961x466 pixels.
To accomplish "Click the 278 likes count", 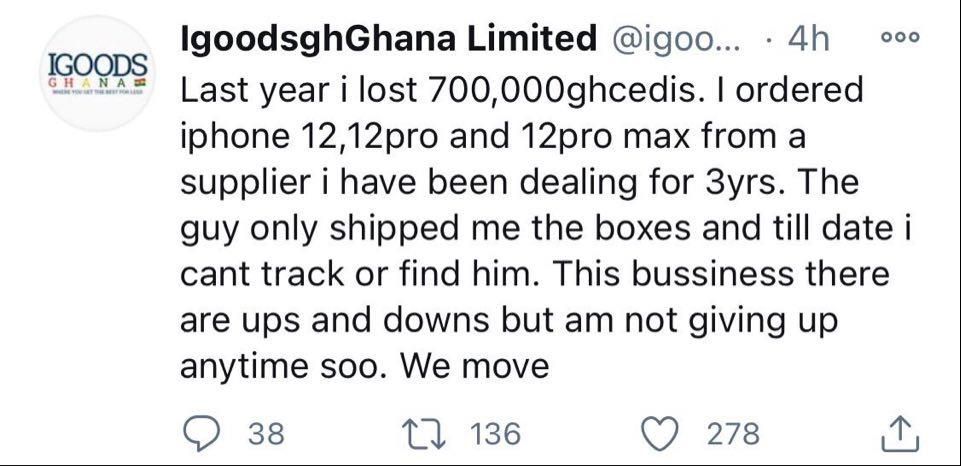I will (x=733, y=433).
